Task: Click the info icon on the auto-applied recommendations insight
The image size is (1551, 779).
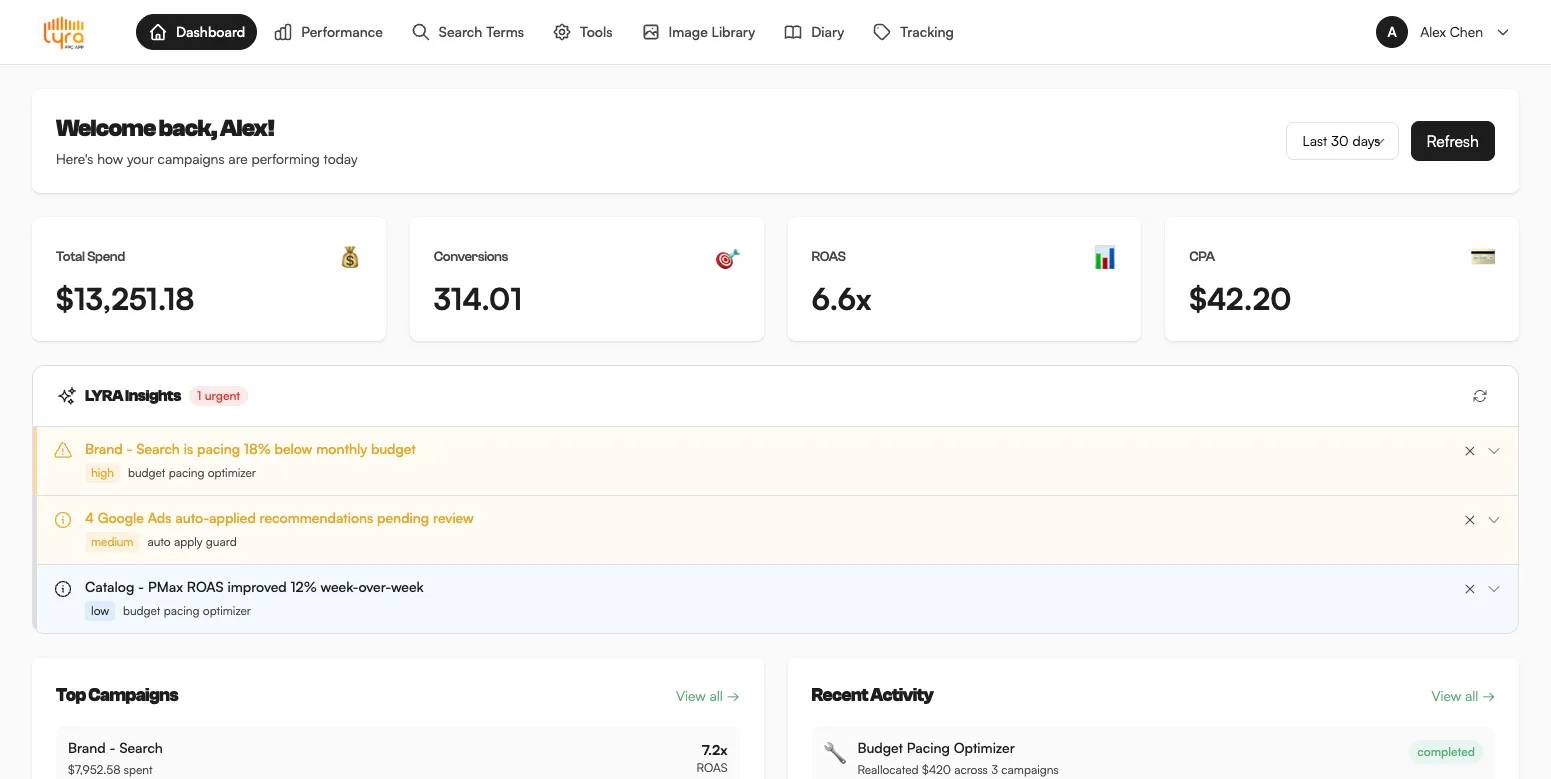Action: coord(63,519)
